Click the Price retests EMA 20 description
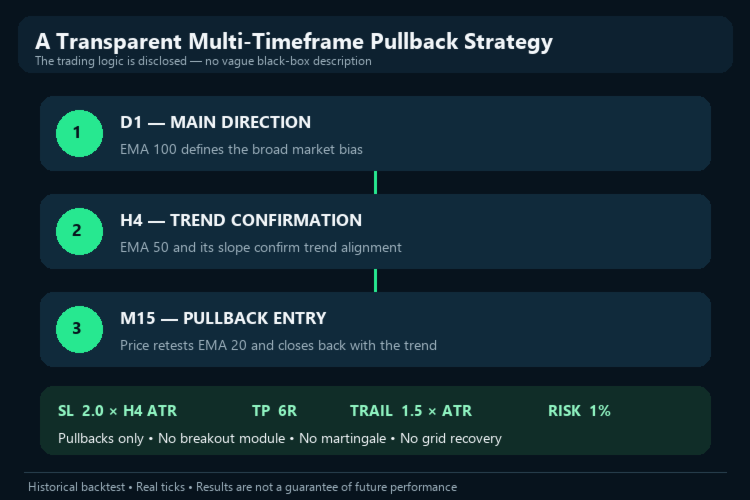750x500 pixels. pos(278,345)
